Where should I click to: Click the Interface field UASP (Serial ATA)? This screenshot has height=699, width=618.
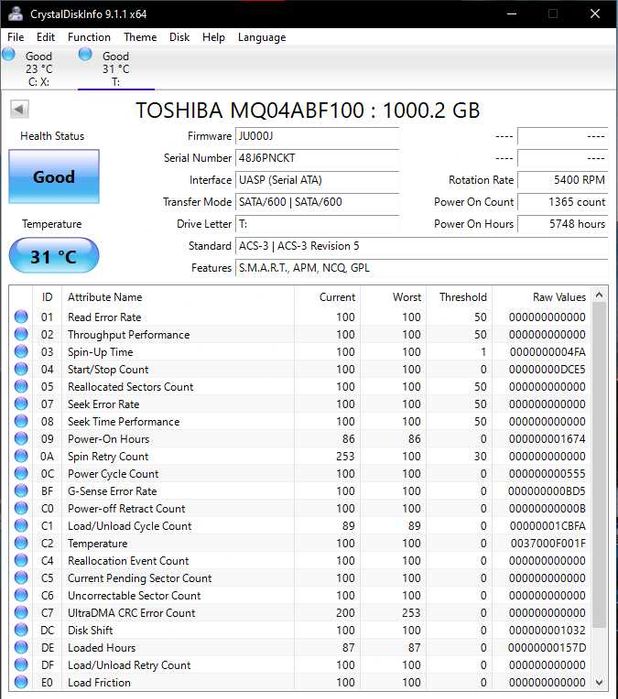pyautogui.click(x=317, y=180)
